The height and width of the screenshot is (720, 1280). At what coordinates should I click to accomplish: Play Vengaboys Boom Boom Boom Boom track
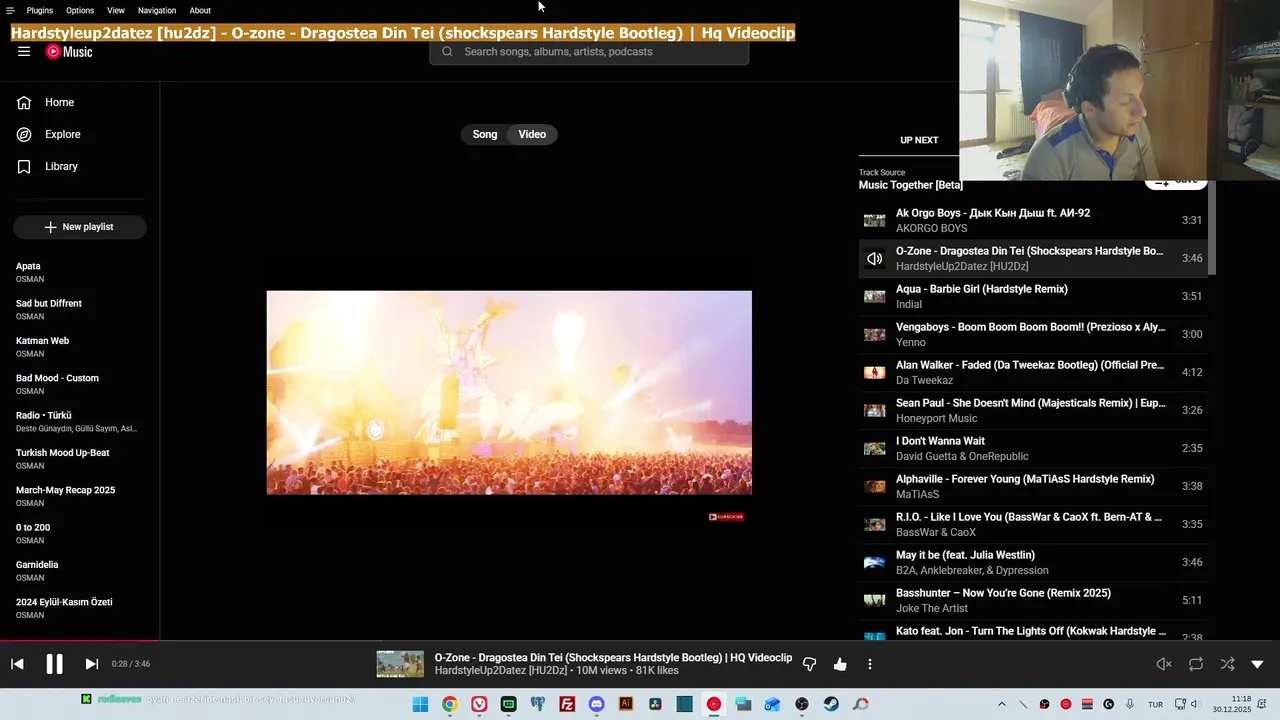(1032, 334)
